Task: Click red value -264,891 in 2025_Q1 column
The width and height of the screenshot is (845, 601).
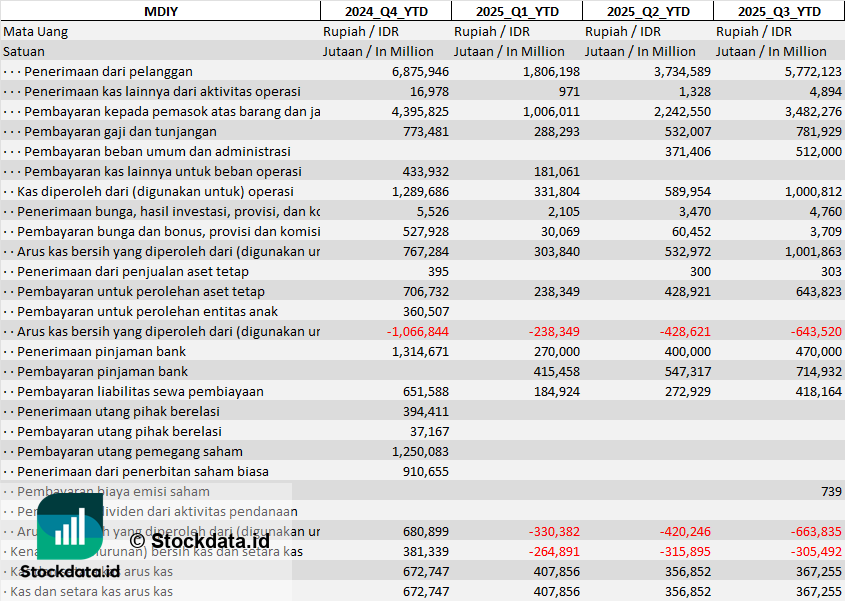Action: coord(554,550)
